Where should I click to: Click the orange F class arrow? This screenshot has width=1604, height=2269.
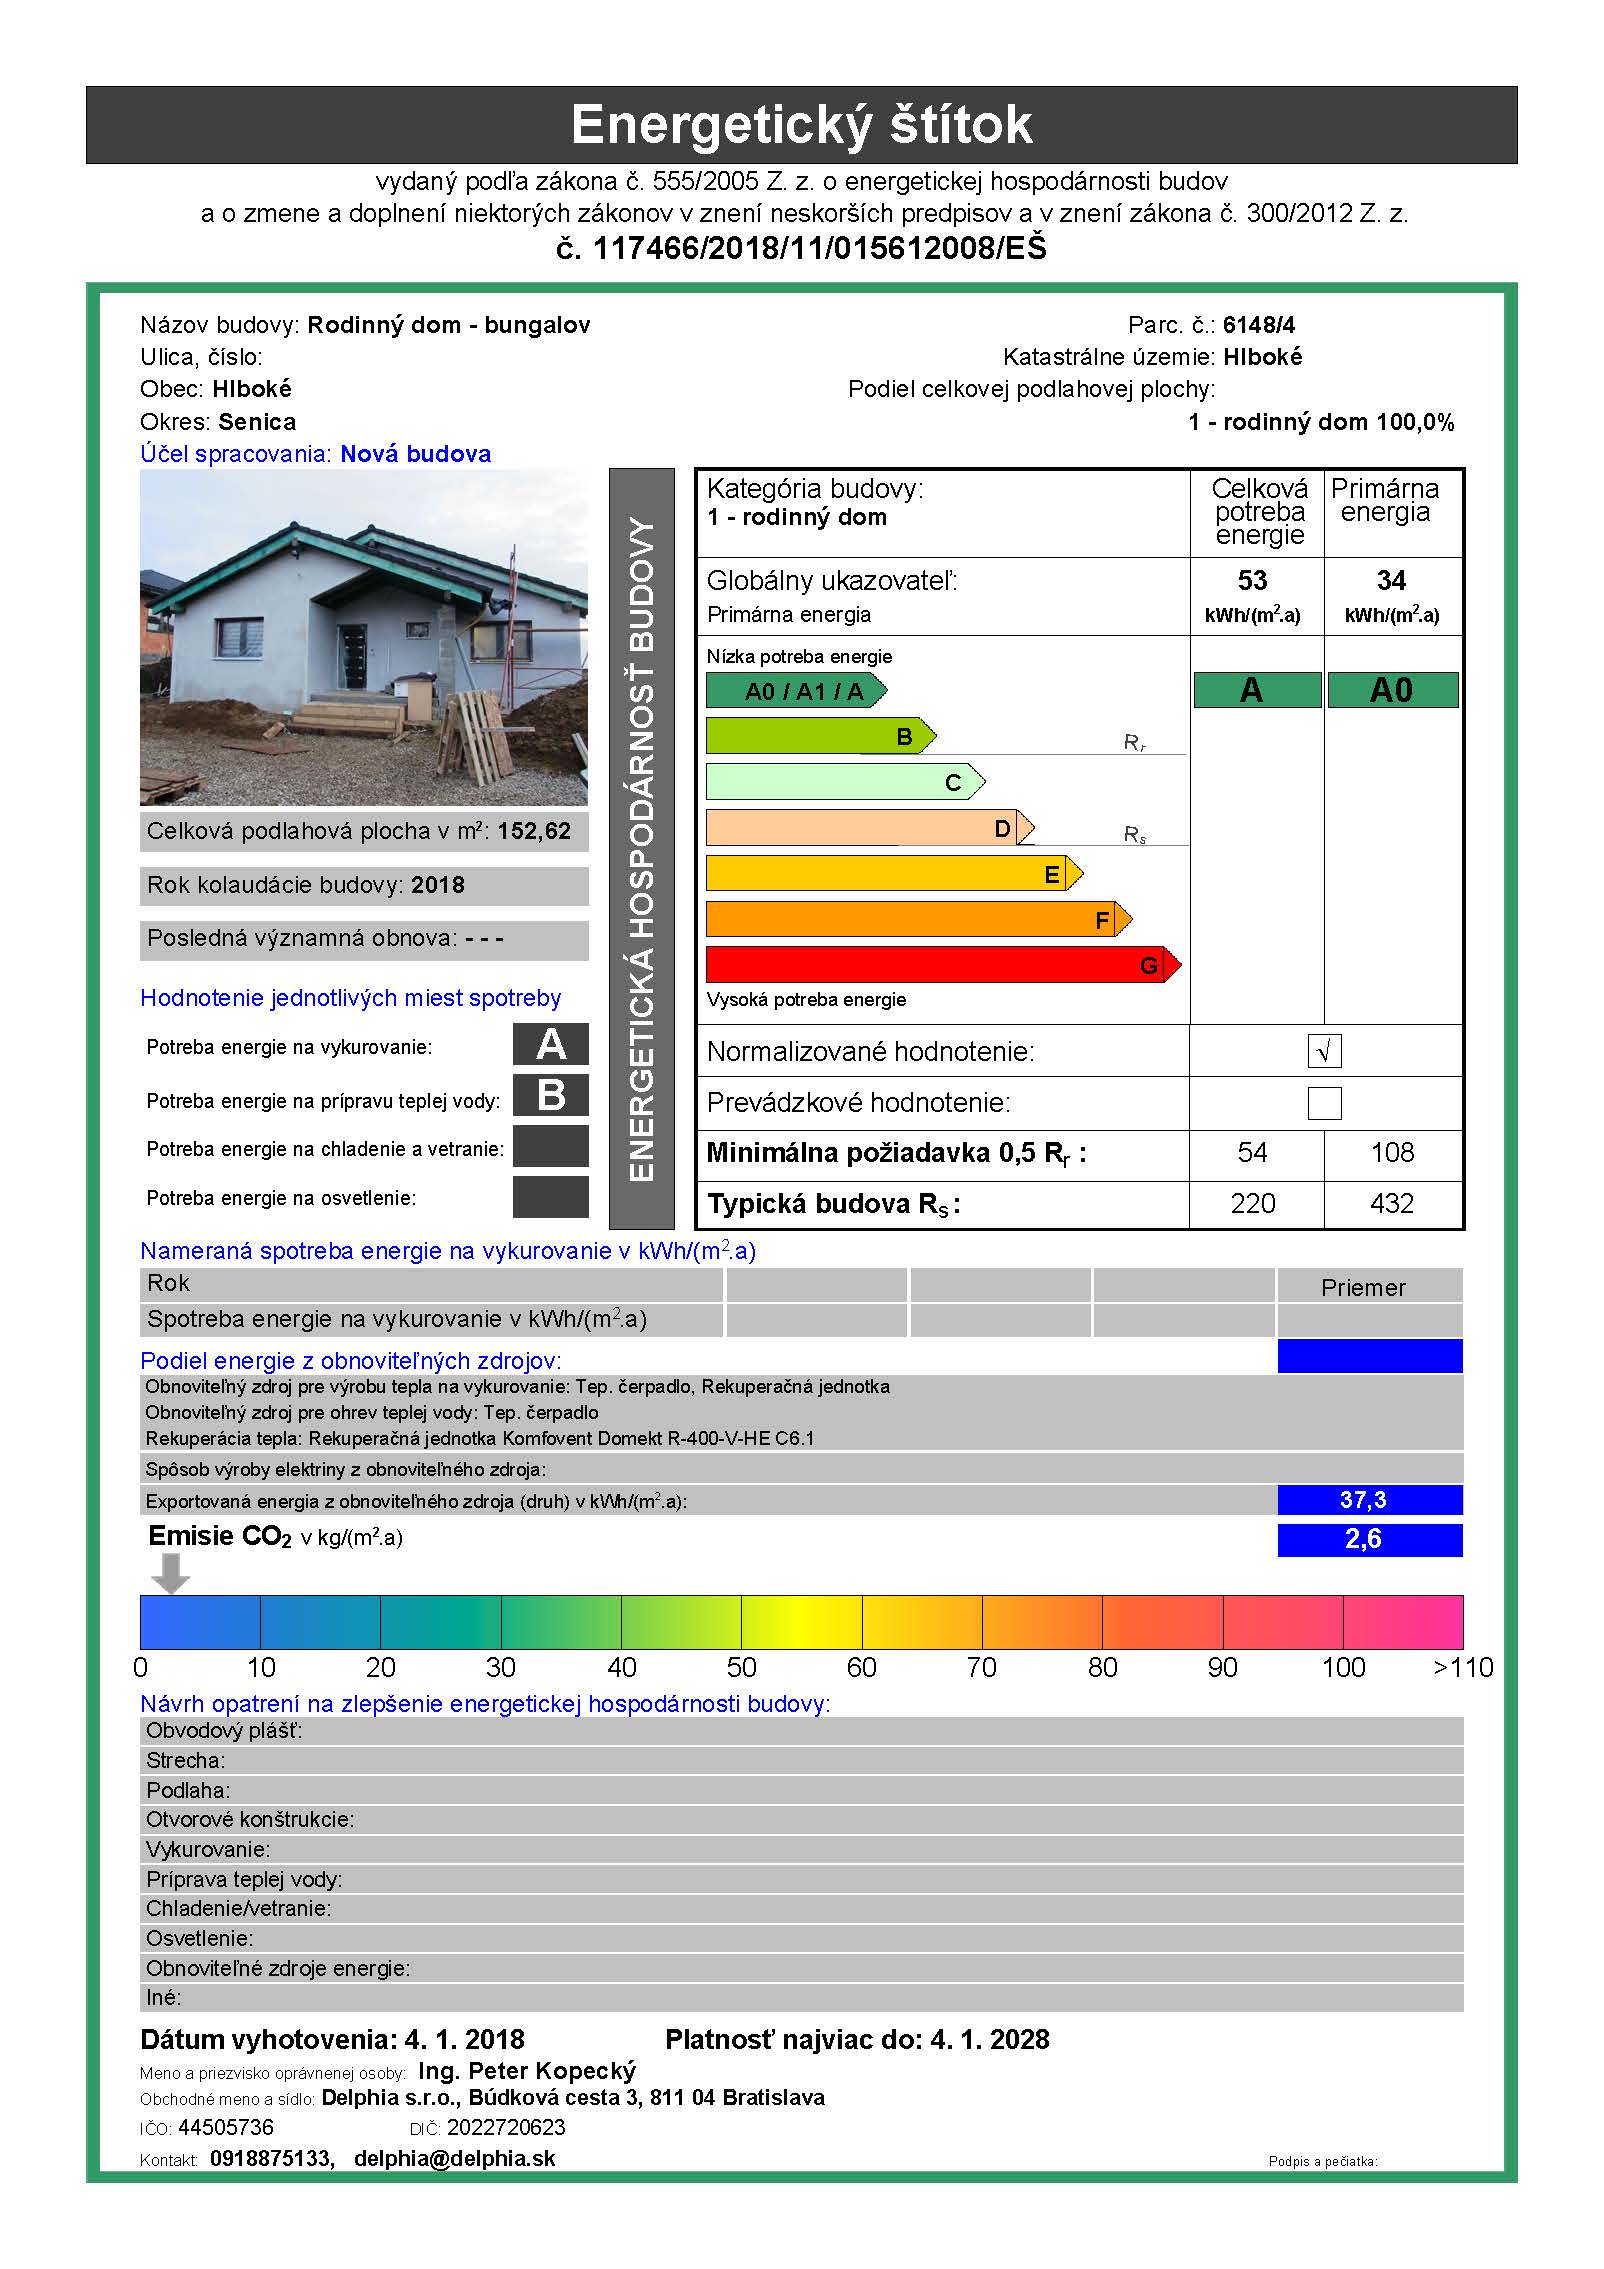coord(918,919)
